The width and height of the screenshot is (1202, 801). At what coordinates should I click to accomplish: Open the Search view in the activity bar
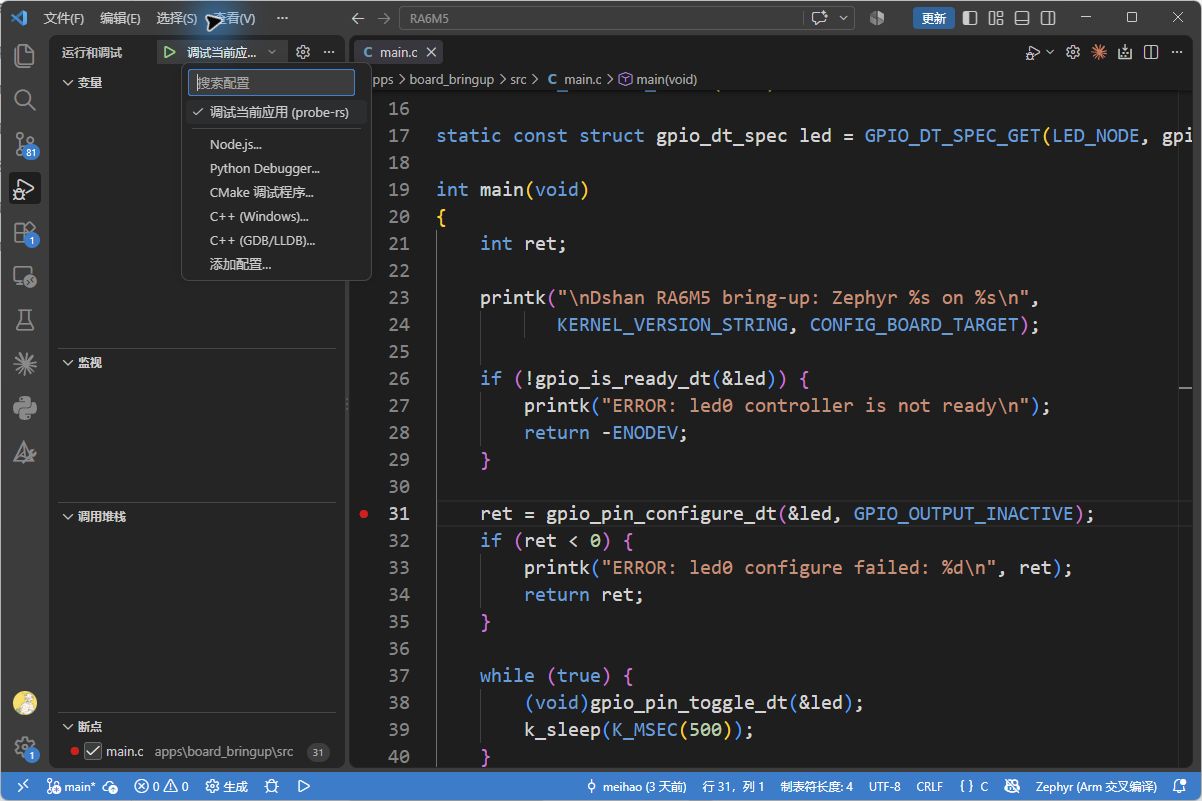click(x=24, y=100)
